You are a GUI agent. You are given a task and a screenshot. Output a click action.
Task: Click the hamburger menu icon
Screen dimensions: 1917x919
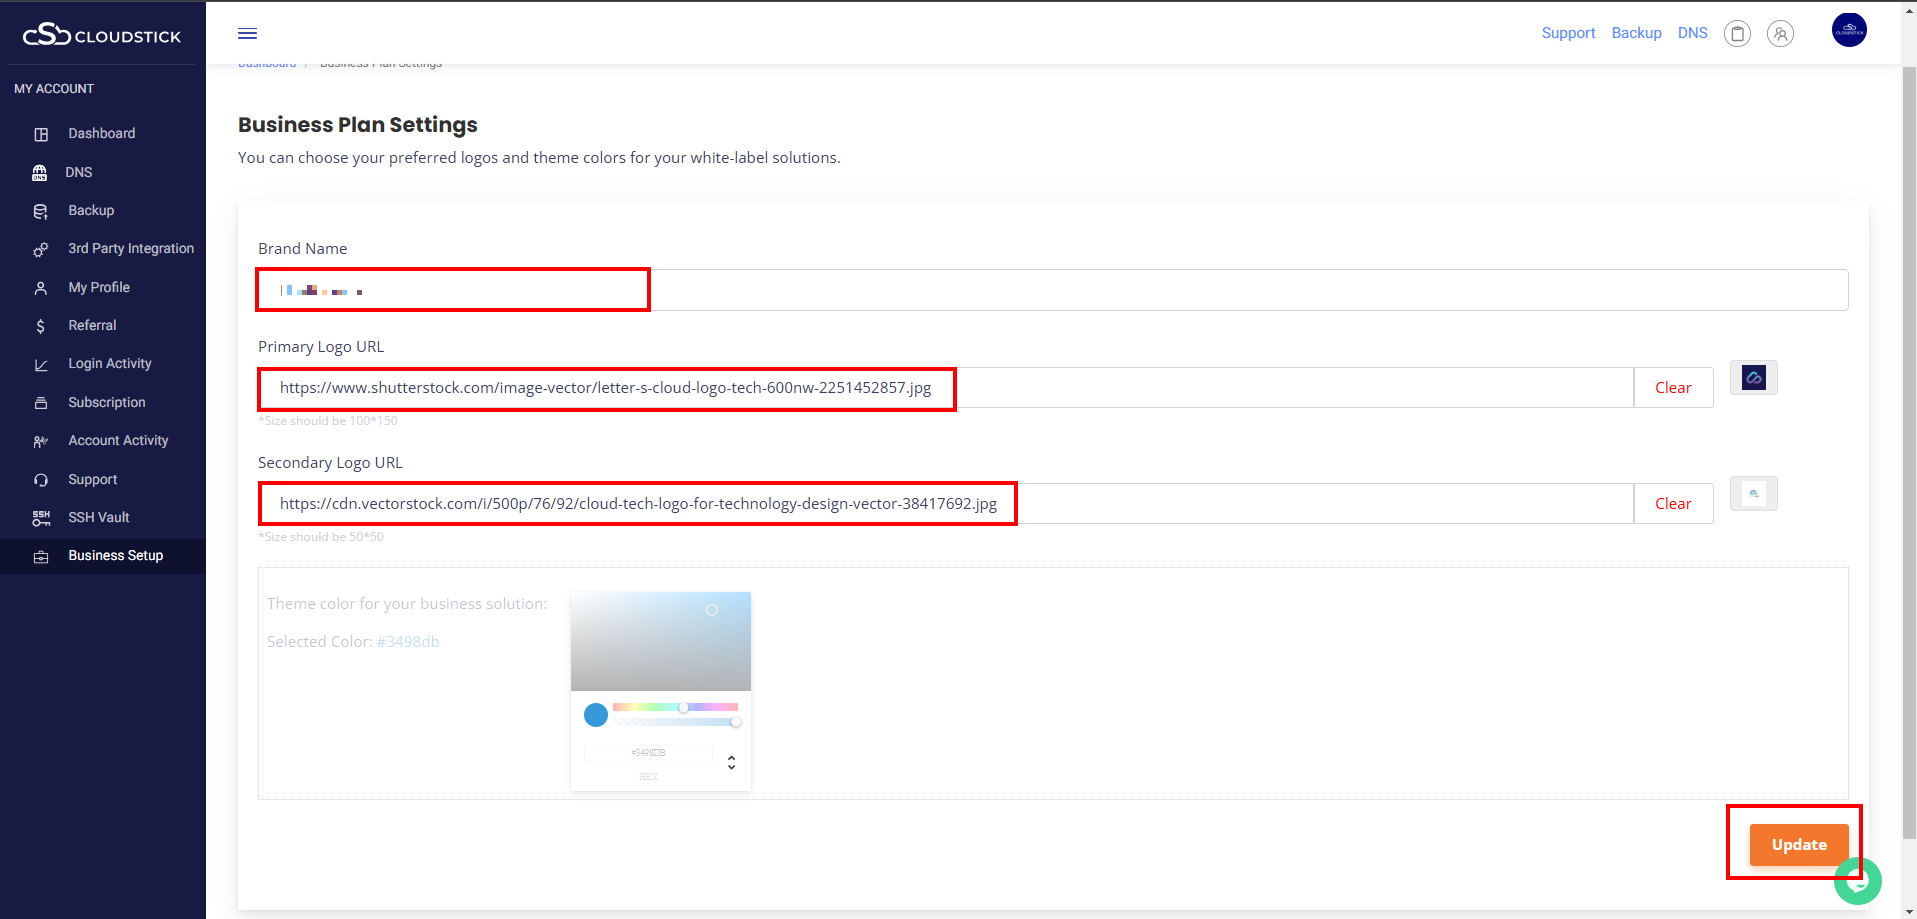point(247,34)
